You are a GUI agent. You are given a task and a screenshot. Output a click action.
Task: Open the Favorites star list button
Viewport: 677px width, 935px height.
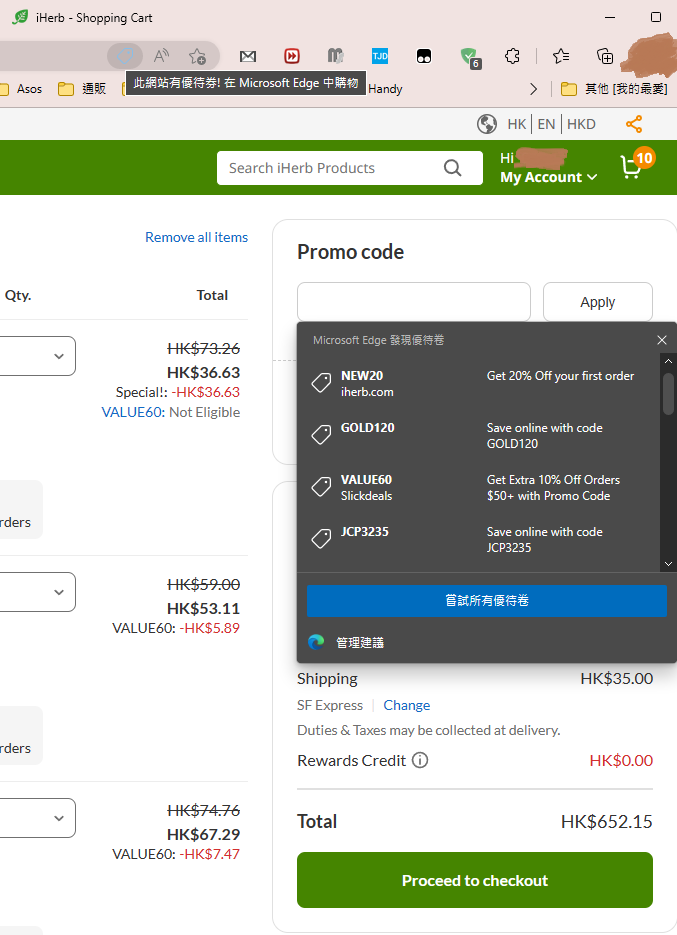coord(561,56)
